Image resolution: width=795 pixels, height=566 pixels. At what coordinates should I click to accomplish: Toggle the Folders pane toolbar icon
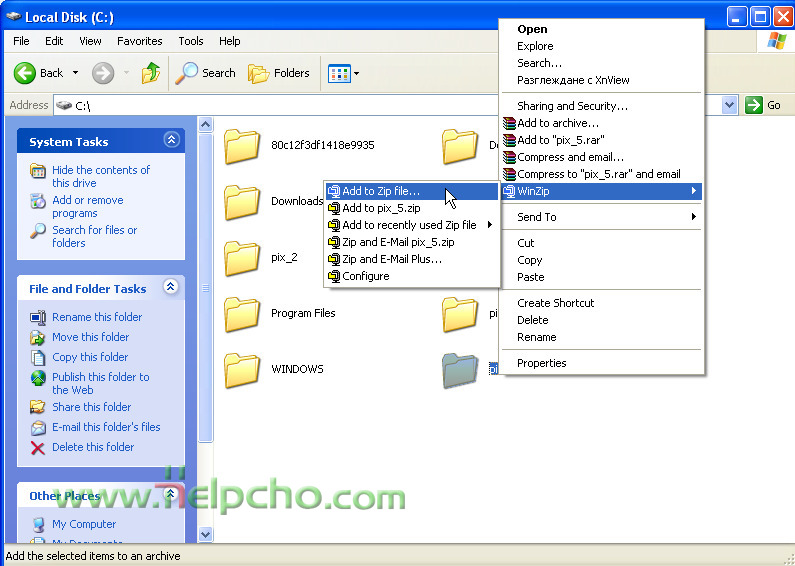[x=259, y=74]
